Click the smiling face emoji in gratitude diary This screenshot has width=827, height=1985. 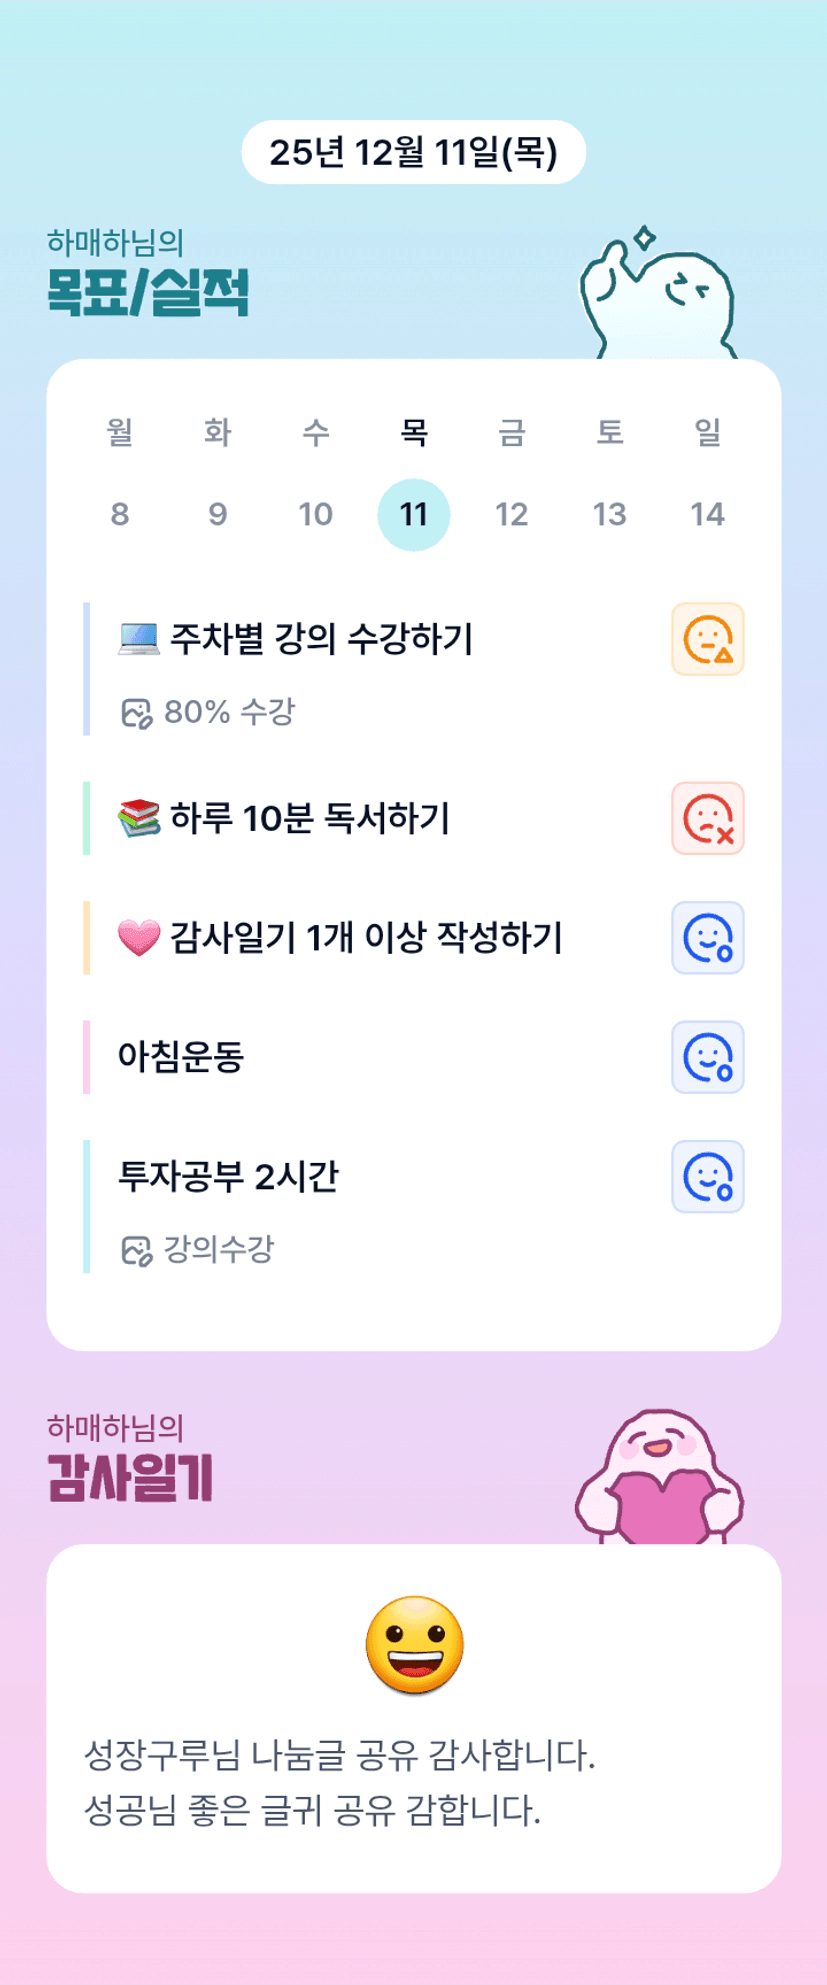414,1645
